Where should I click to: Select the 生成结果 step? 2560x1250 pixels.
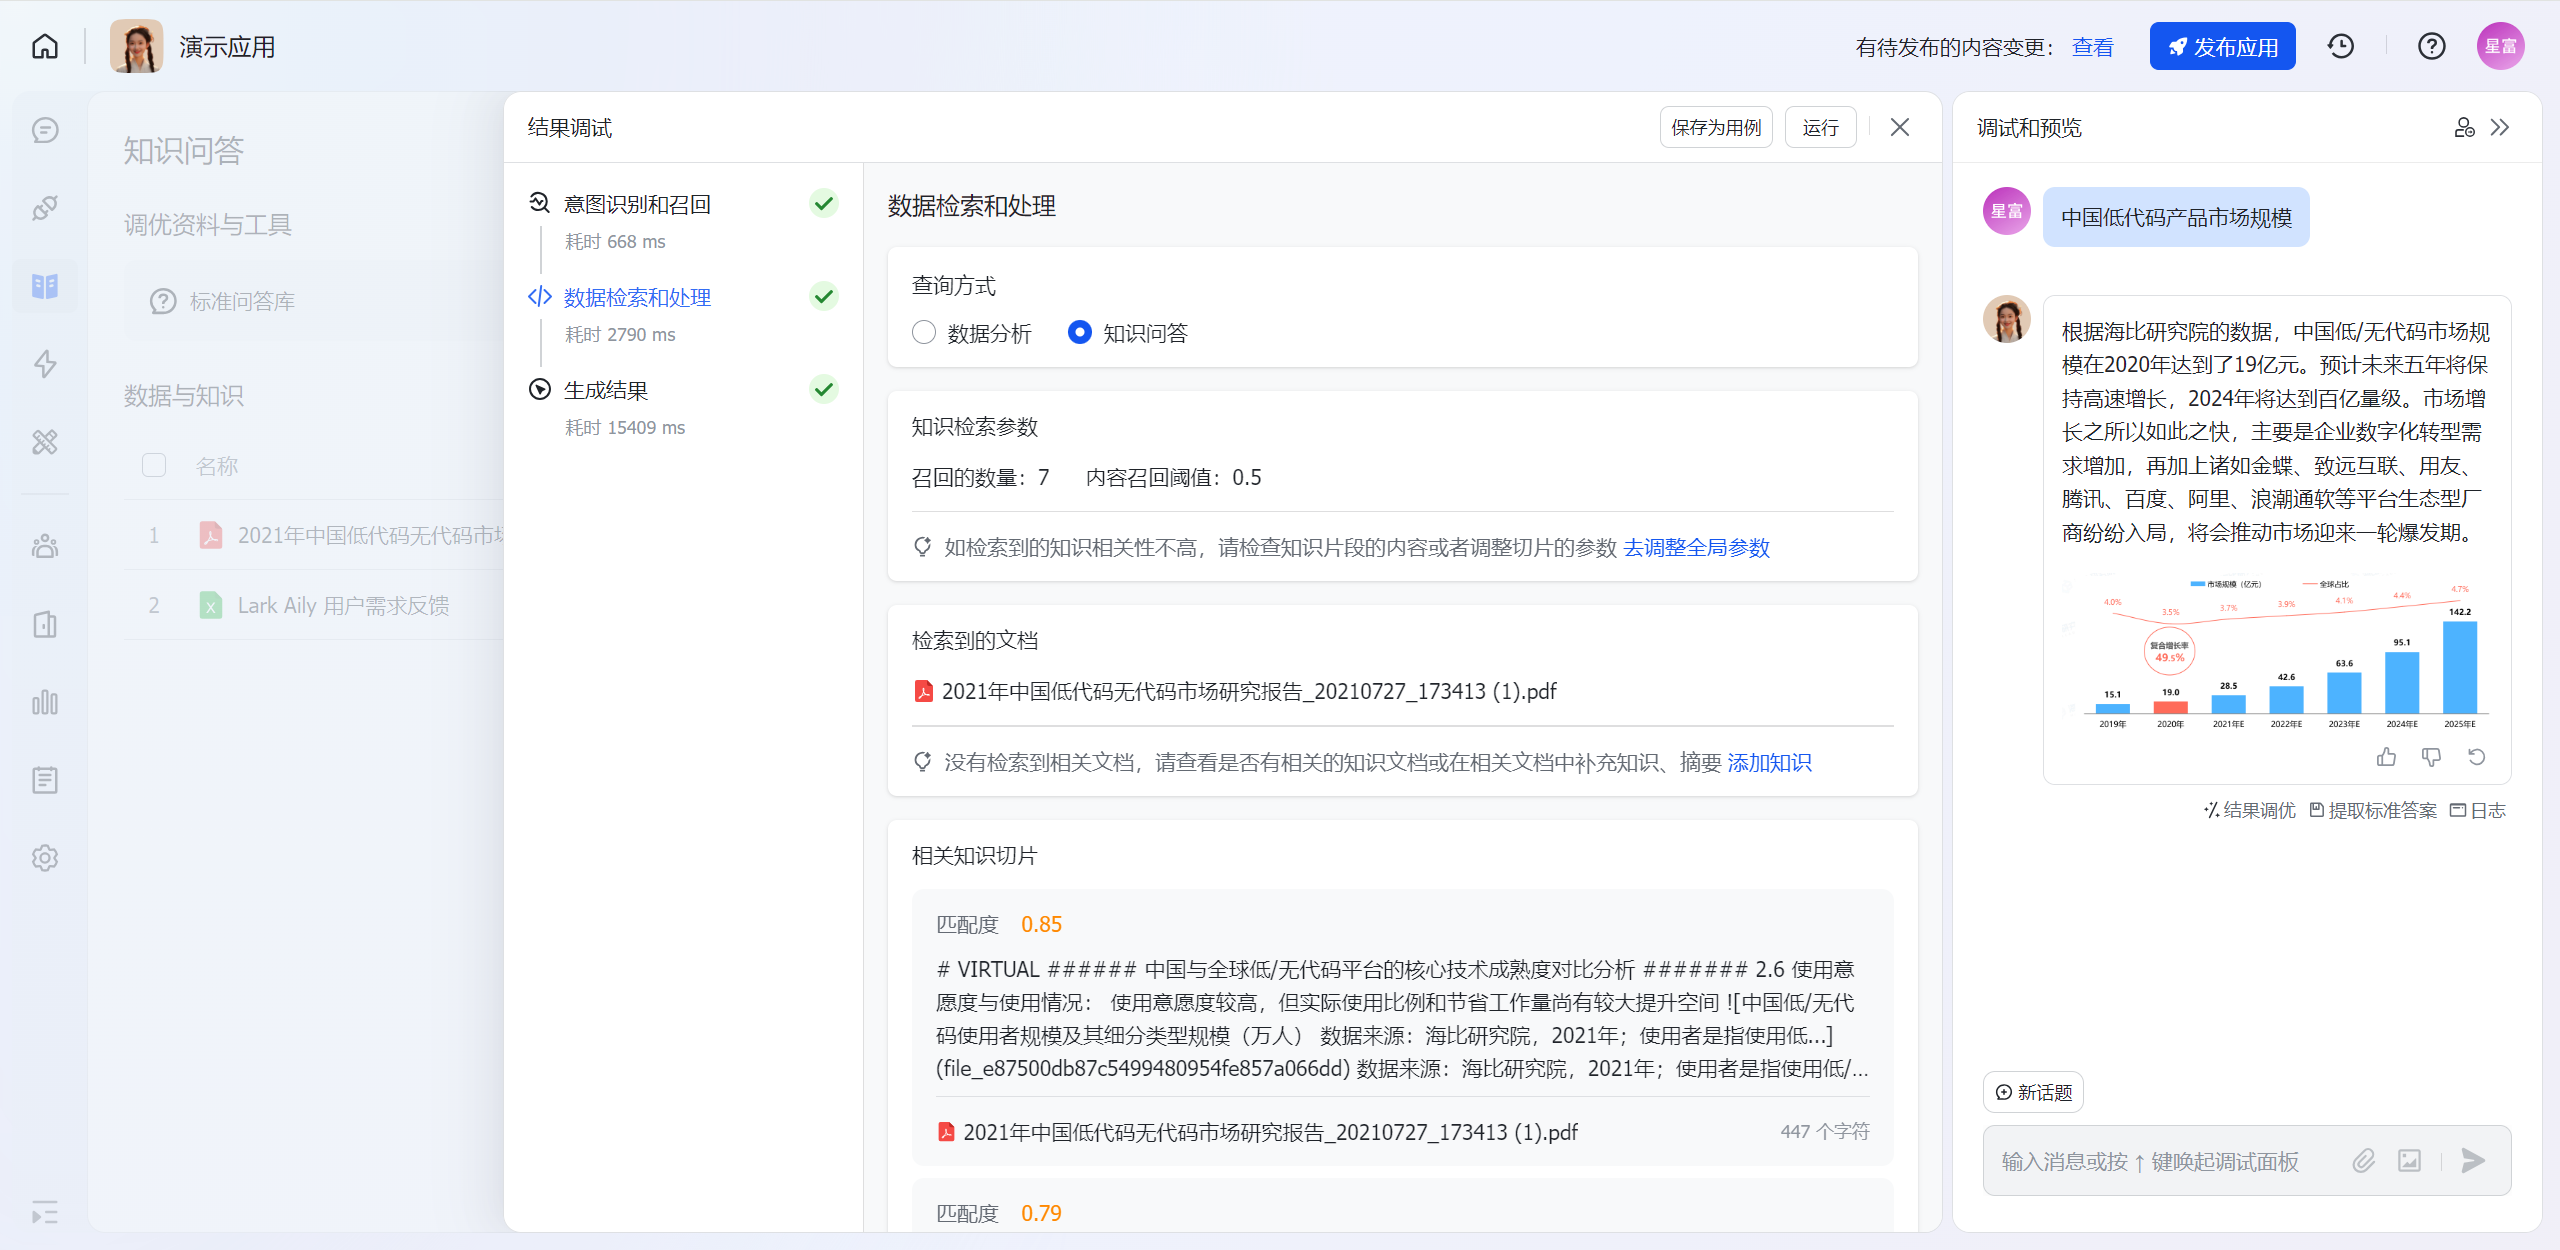tap(606, 390)
